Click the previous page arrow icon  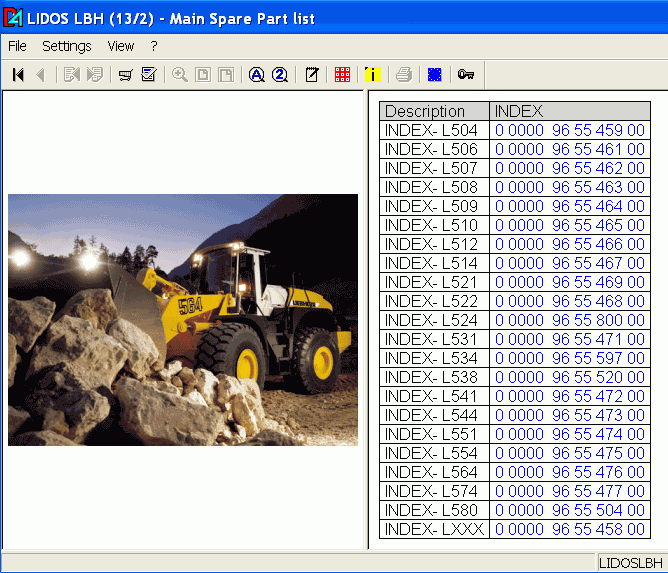(41, 75)
